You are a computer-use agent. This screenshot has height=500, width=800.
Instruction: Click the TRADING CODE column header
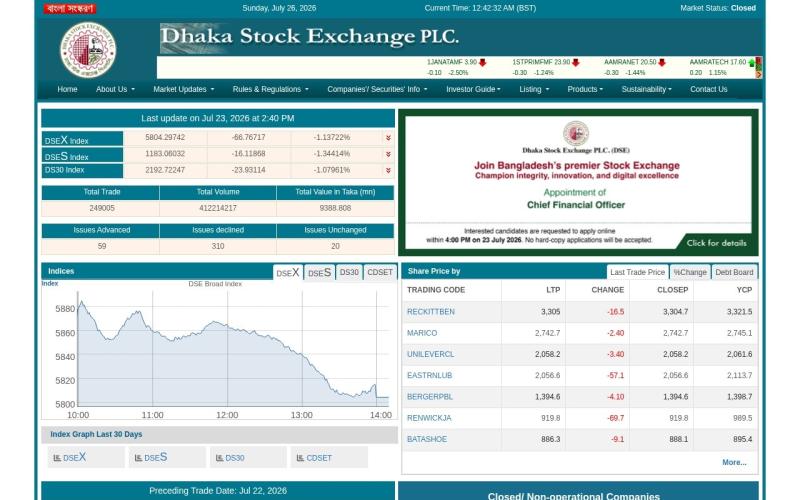point(436,290)
